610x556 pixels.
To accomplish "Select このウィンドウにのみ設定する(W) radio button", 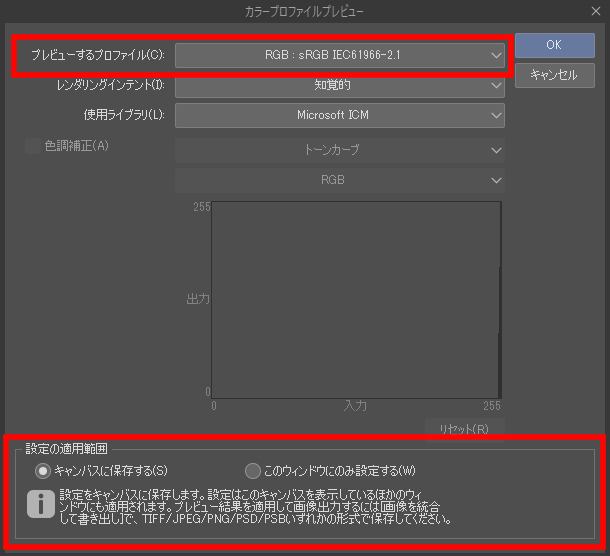I will pyautogui.click(x=253, y=471).
